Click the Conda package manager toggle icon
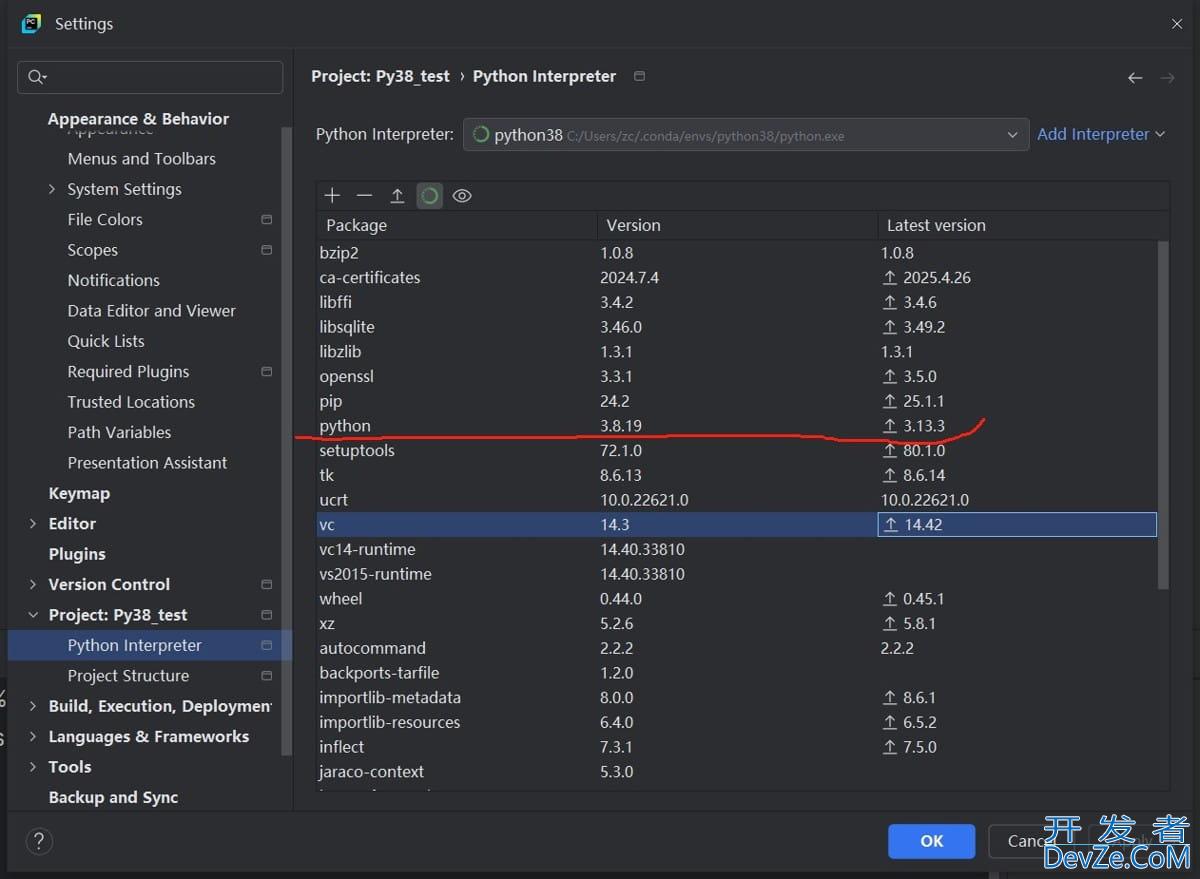Viewport: 1200px width, 879px height. click(429, 196)
